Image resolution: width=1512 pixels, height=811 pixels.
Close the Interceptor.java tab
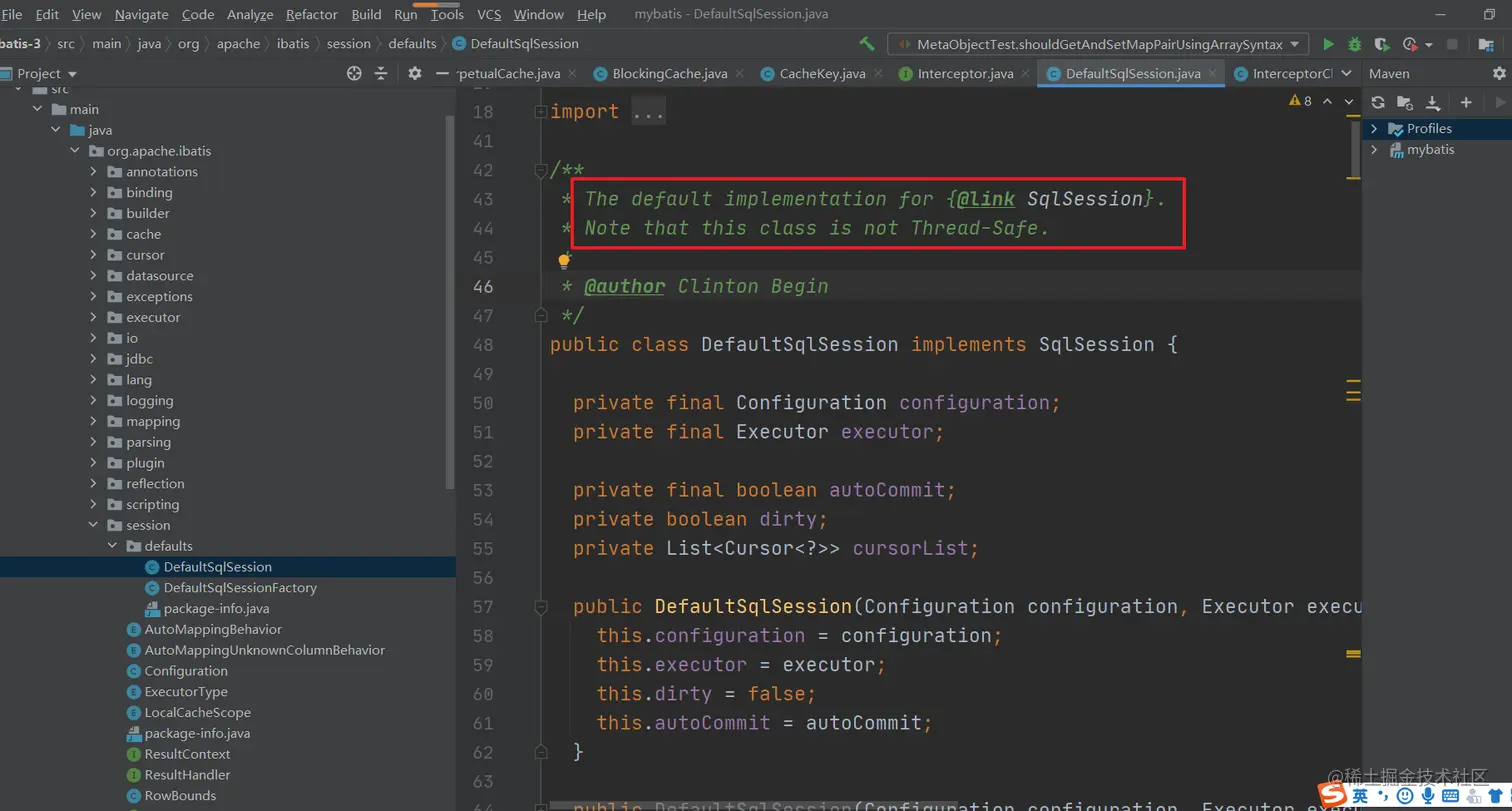point(1026,74)
